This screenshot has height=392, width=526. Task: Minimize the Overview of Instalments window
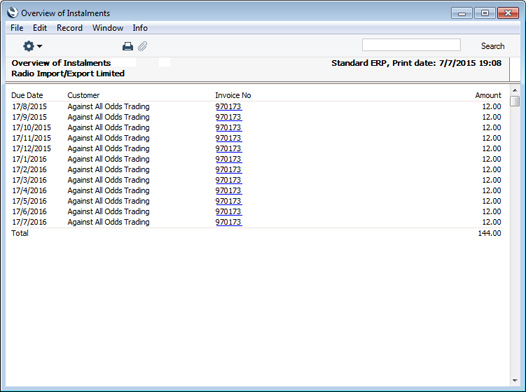click(462, 13)
